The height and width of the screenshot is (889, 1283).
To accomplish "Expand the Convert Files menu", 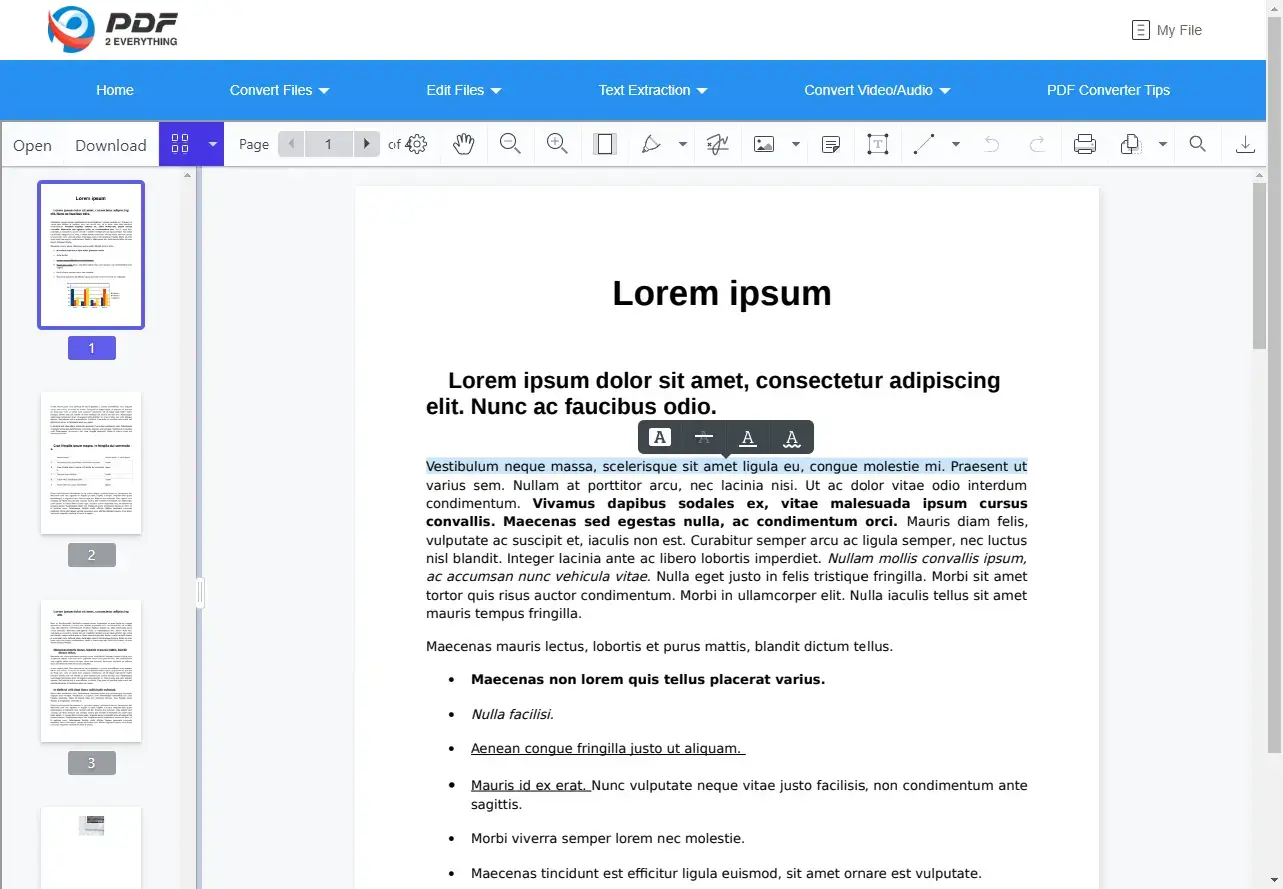I will tap(279, 90).
